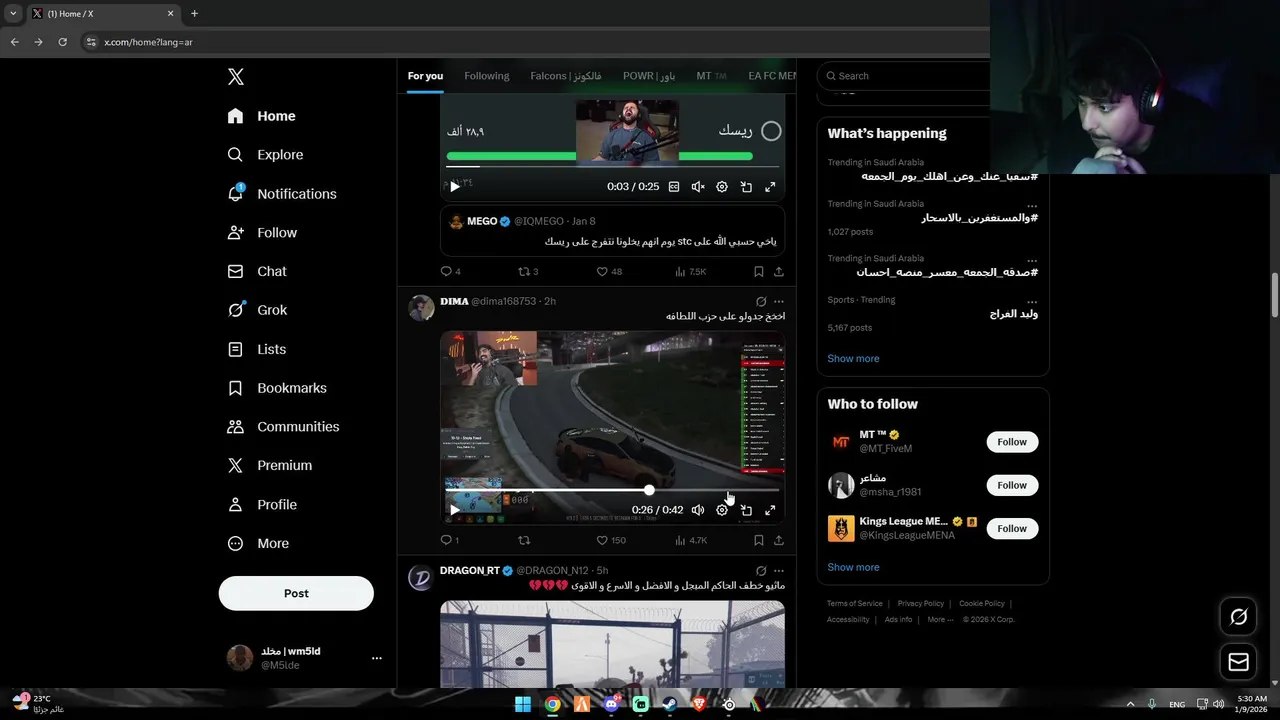Open Bookmarks in the sidebar
Viewport: 1280px width, 720px height.
[277, 388]
